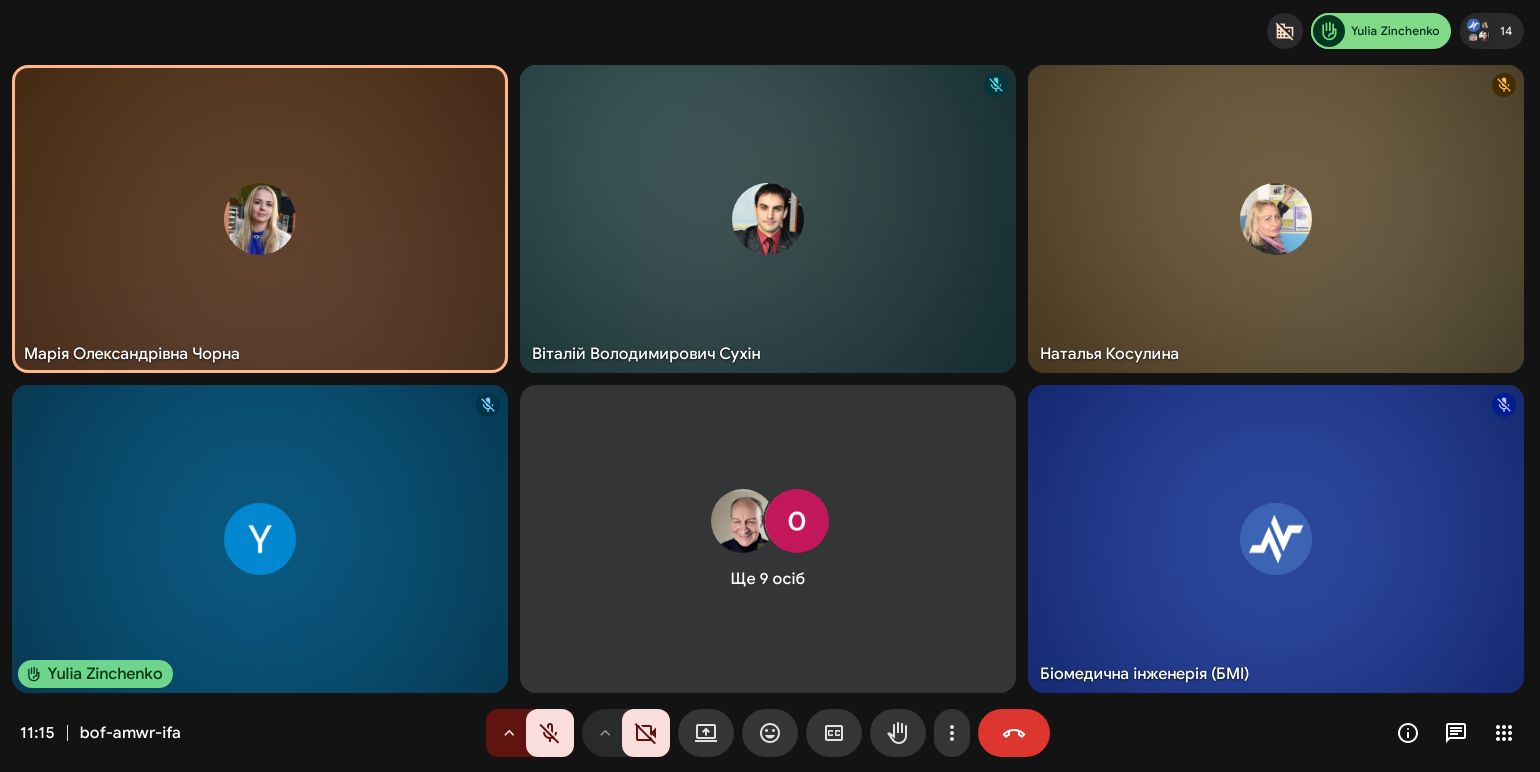Open the 'Ще 9 осіб' tile
Viewport: 1540px width, 772px height.
click(768, 539)
